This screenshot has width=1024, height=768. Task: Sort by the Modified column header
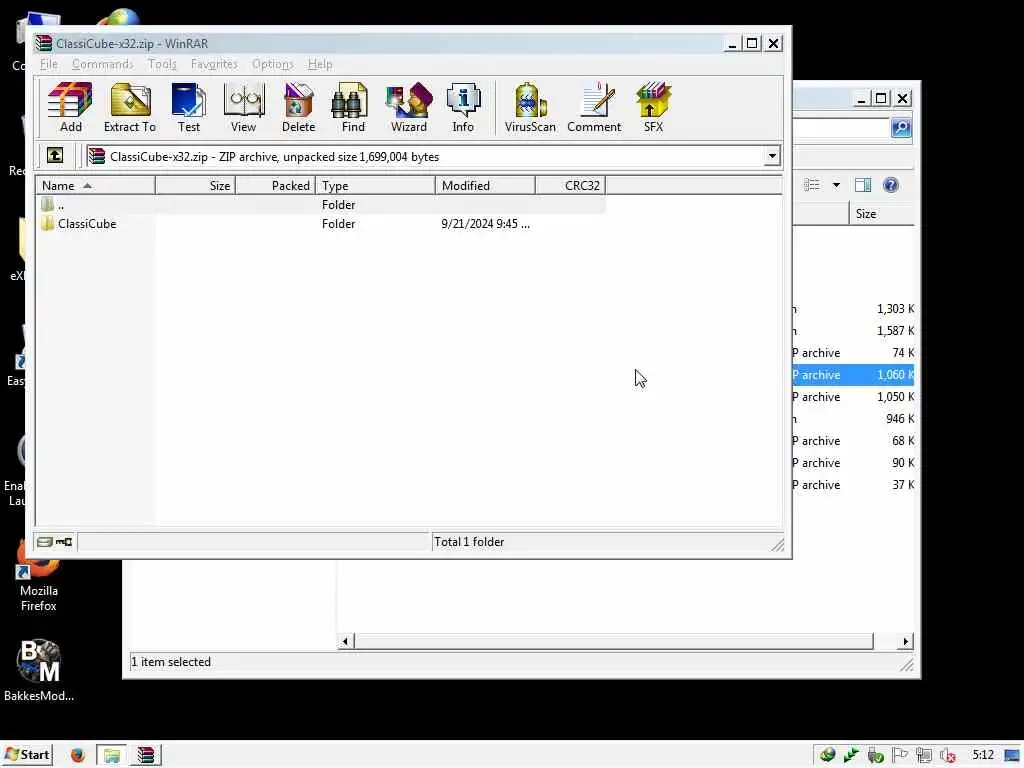click(485, 185)
